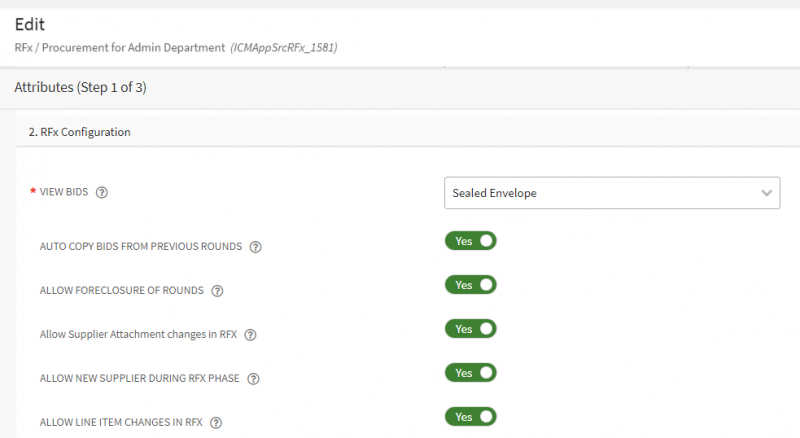Click the RFx / Procurement for Admin Department breadcrumb
800x438 pixels.
pyautogui.click(x=119, y=47)
